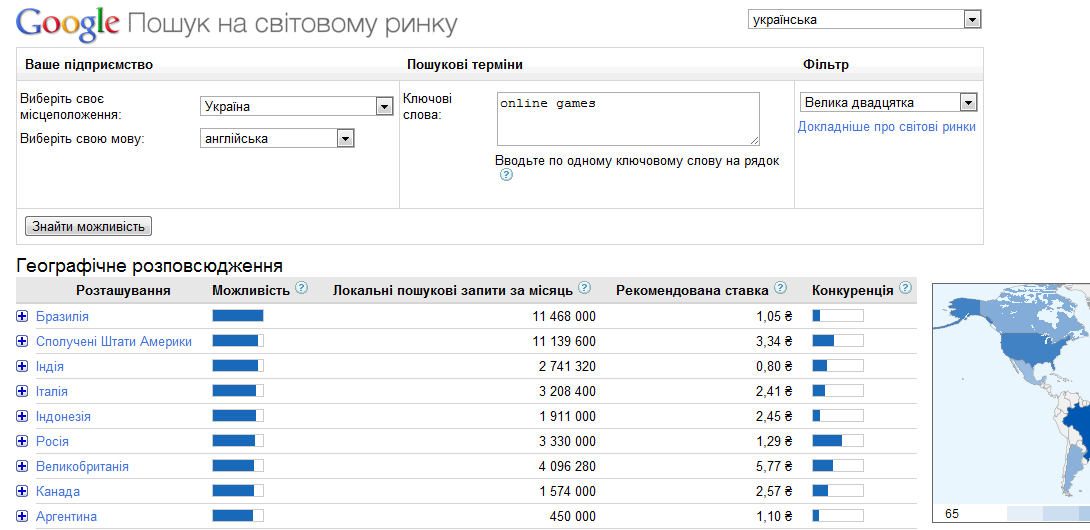Click help icon beside Локальні пошукові запити
This screenshot has height=530, width=1090.
click(585, 289)
